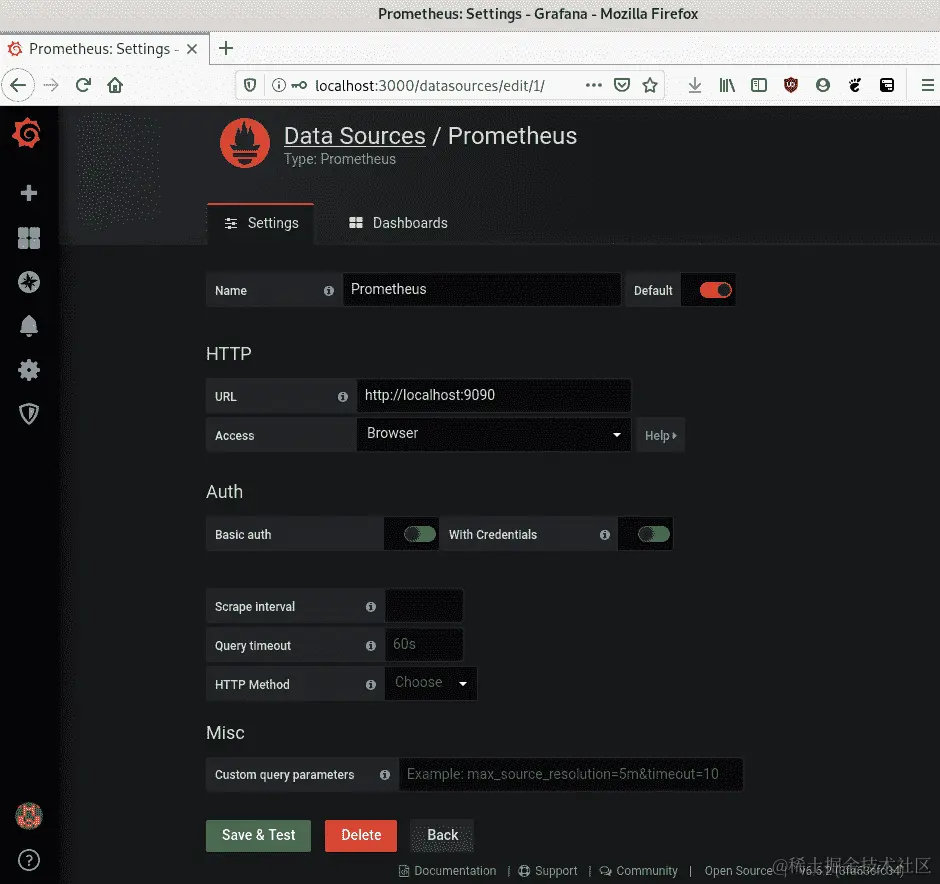Reload the page in Firefox
The image size is (940, 884).
83,85
